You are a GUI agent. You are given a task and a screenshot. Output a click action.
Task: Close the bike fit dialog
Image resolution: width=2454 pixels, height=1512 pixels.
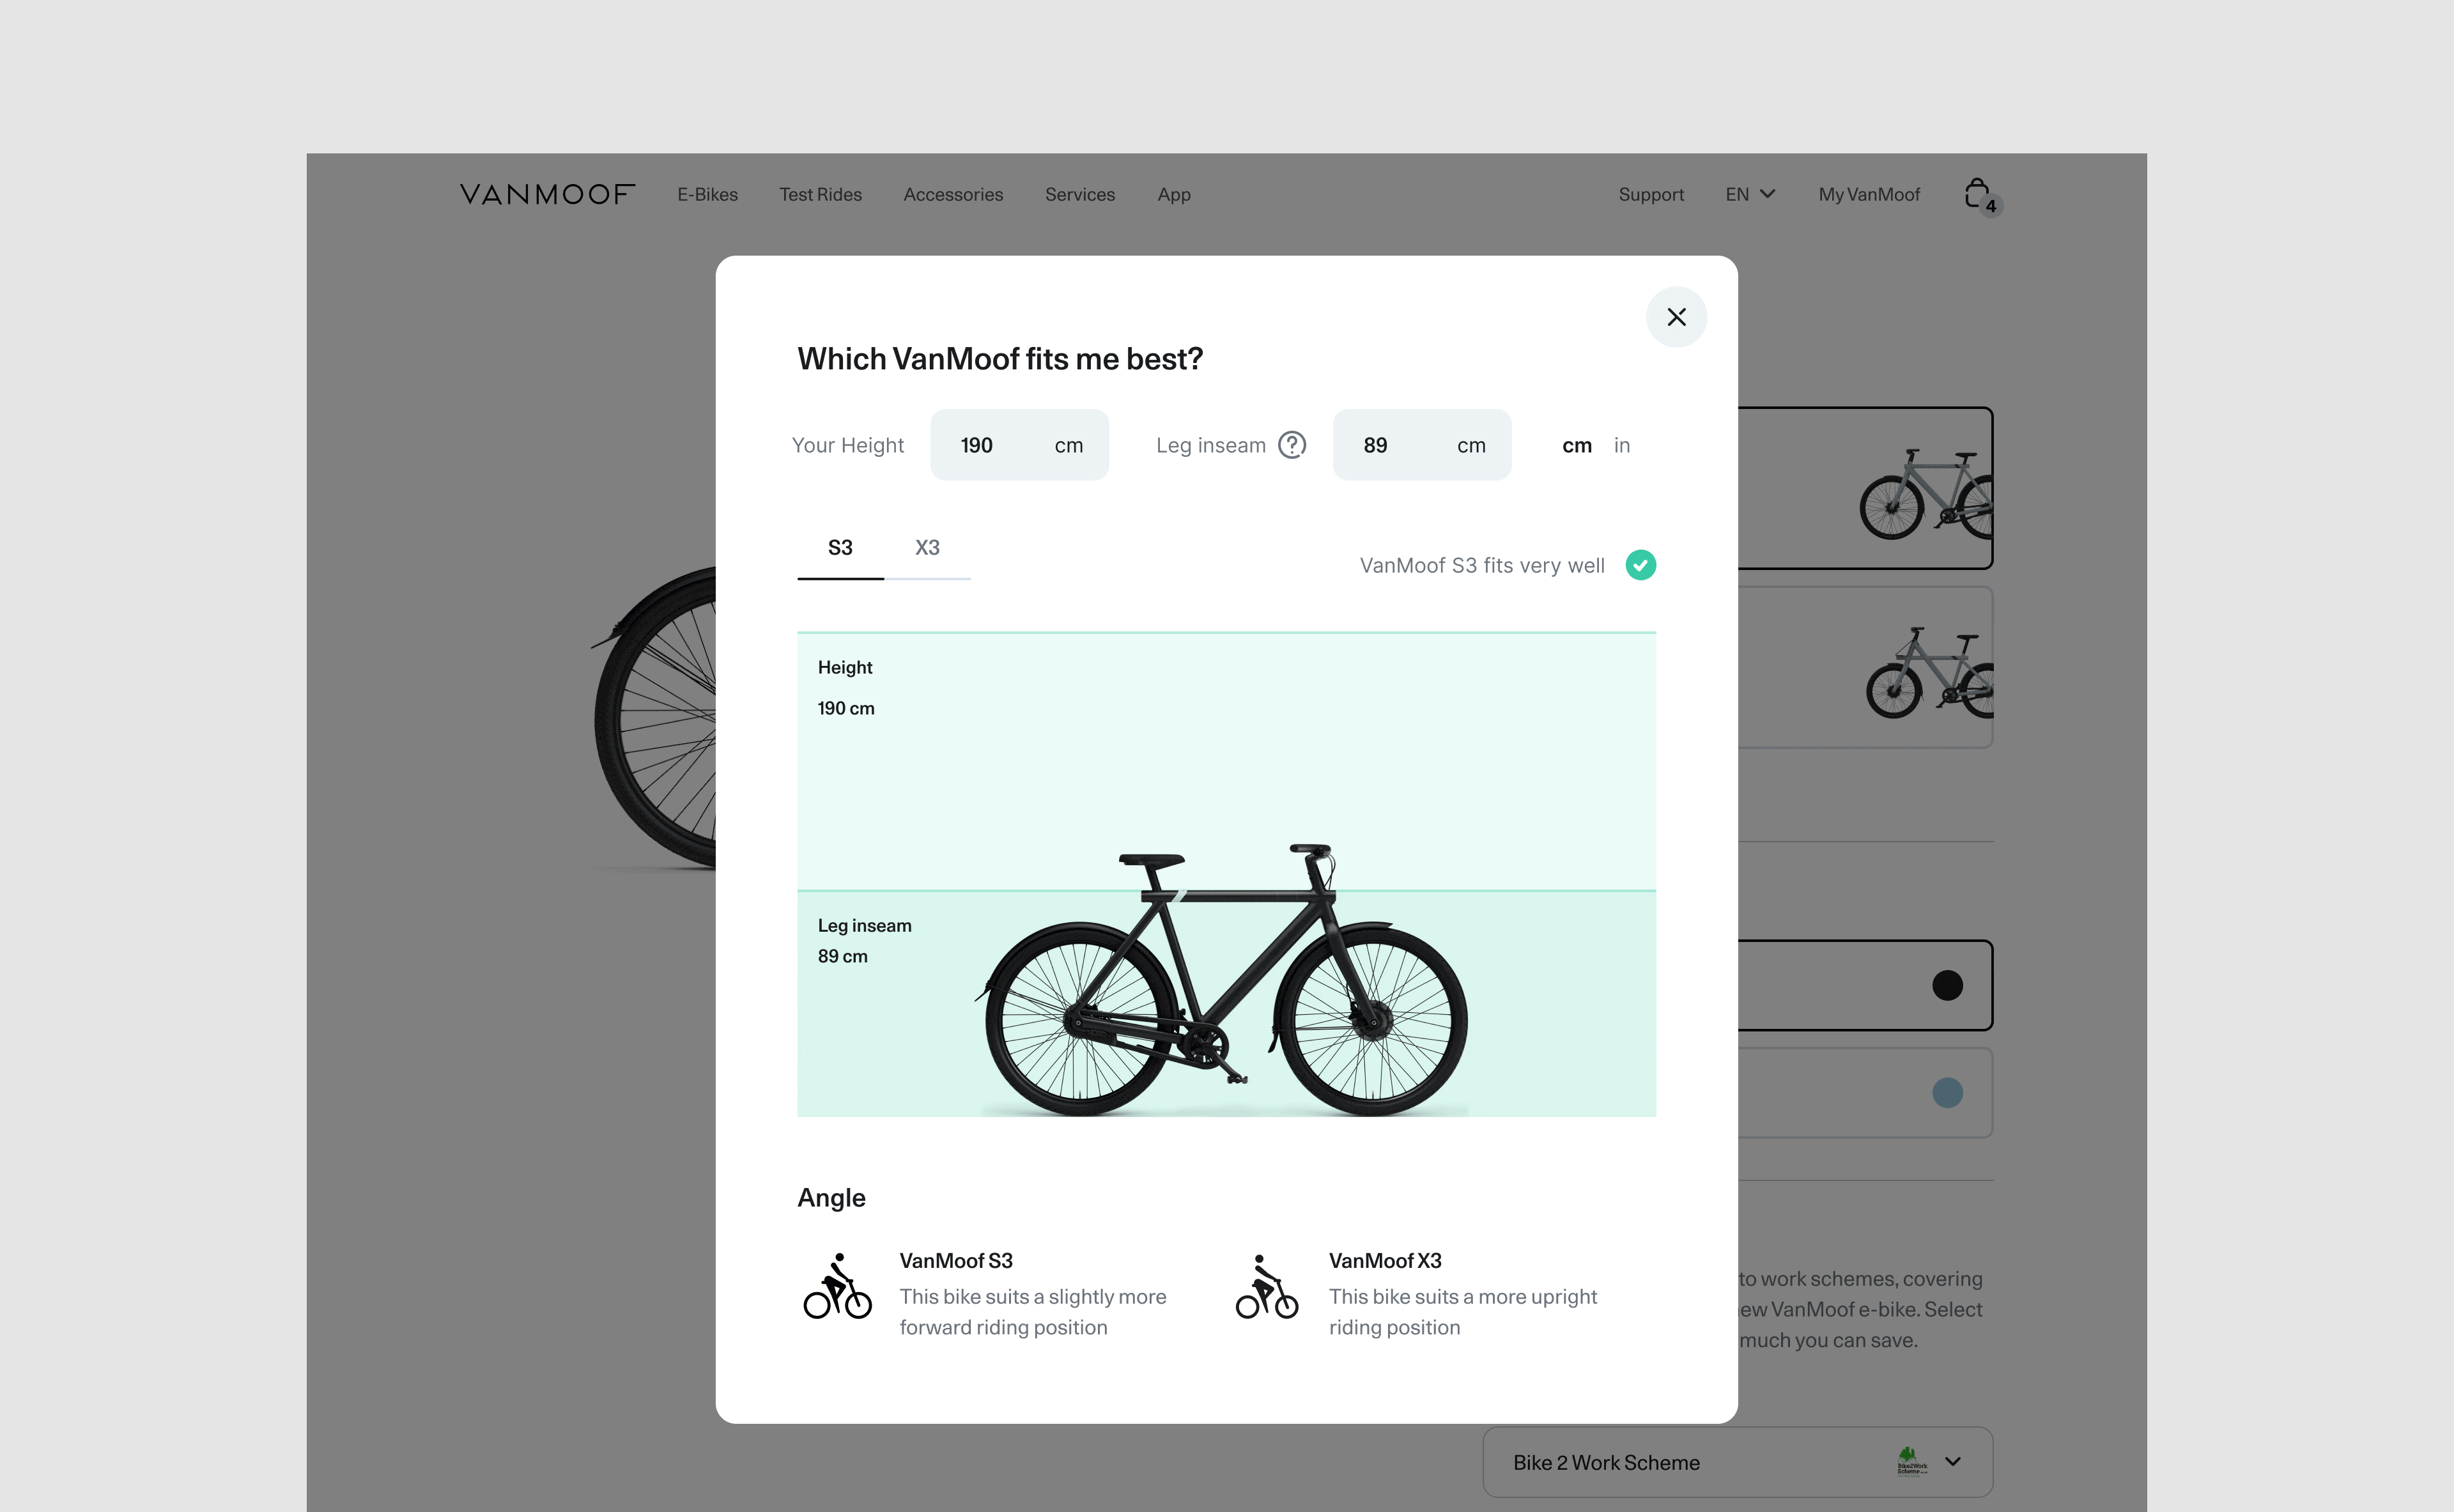coord(1676,317)
